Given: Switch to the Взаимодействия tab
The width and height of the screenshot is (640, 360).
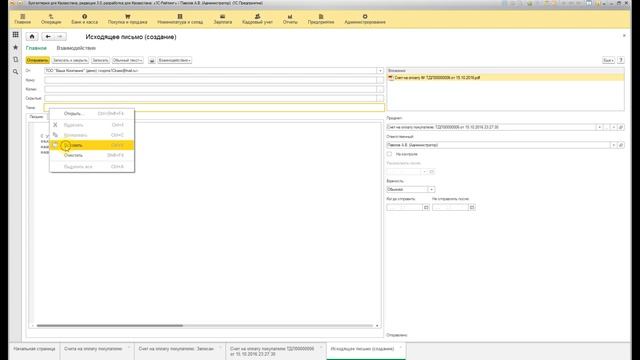Looking at the screenshot, I should click(76, 48).
